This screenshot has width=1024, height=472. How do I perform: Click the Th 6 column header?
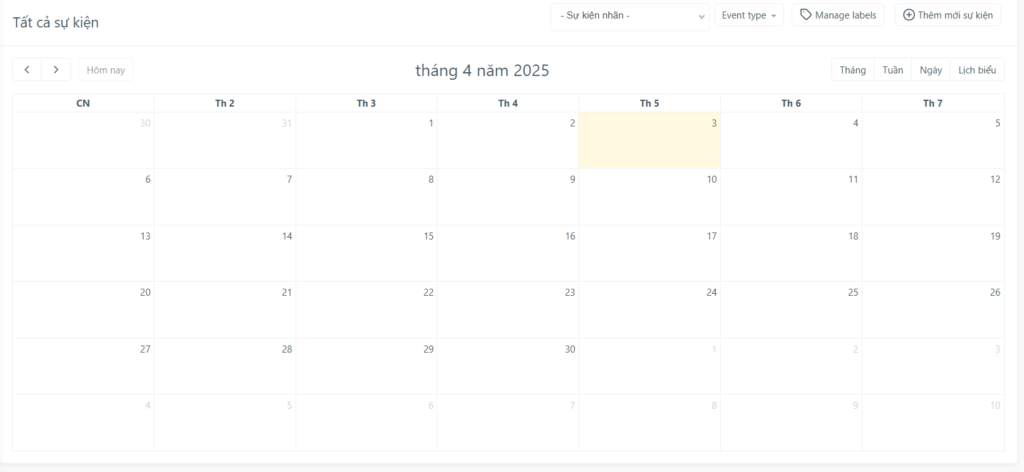click(x=791, y=103)
